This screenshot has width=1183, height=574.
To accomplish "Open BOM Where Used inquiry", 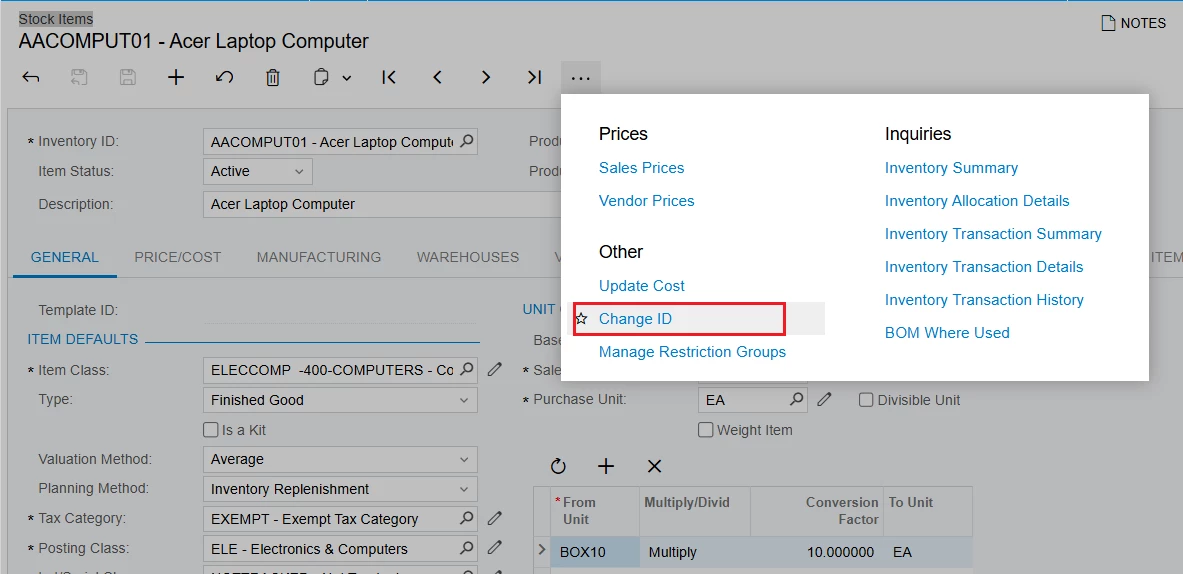I will tap(947, 333).
